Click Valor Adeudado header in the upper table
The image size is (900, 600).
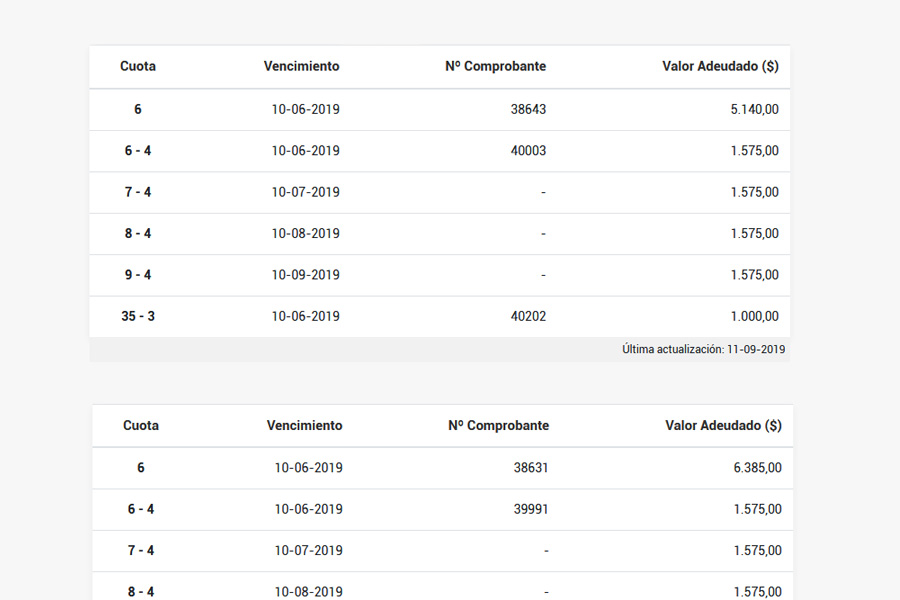tap(720, 67)
